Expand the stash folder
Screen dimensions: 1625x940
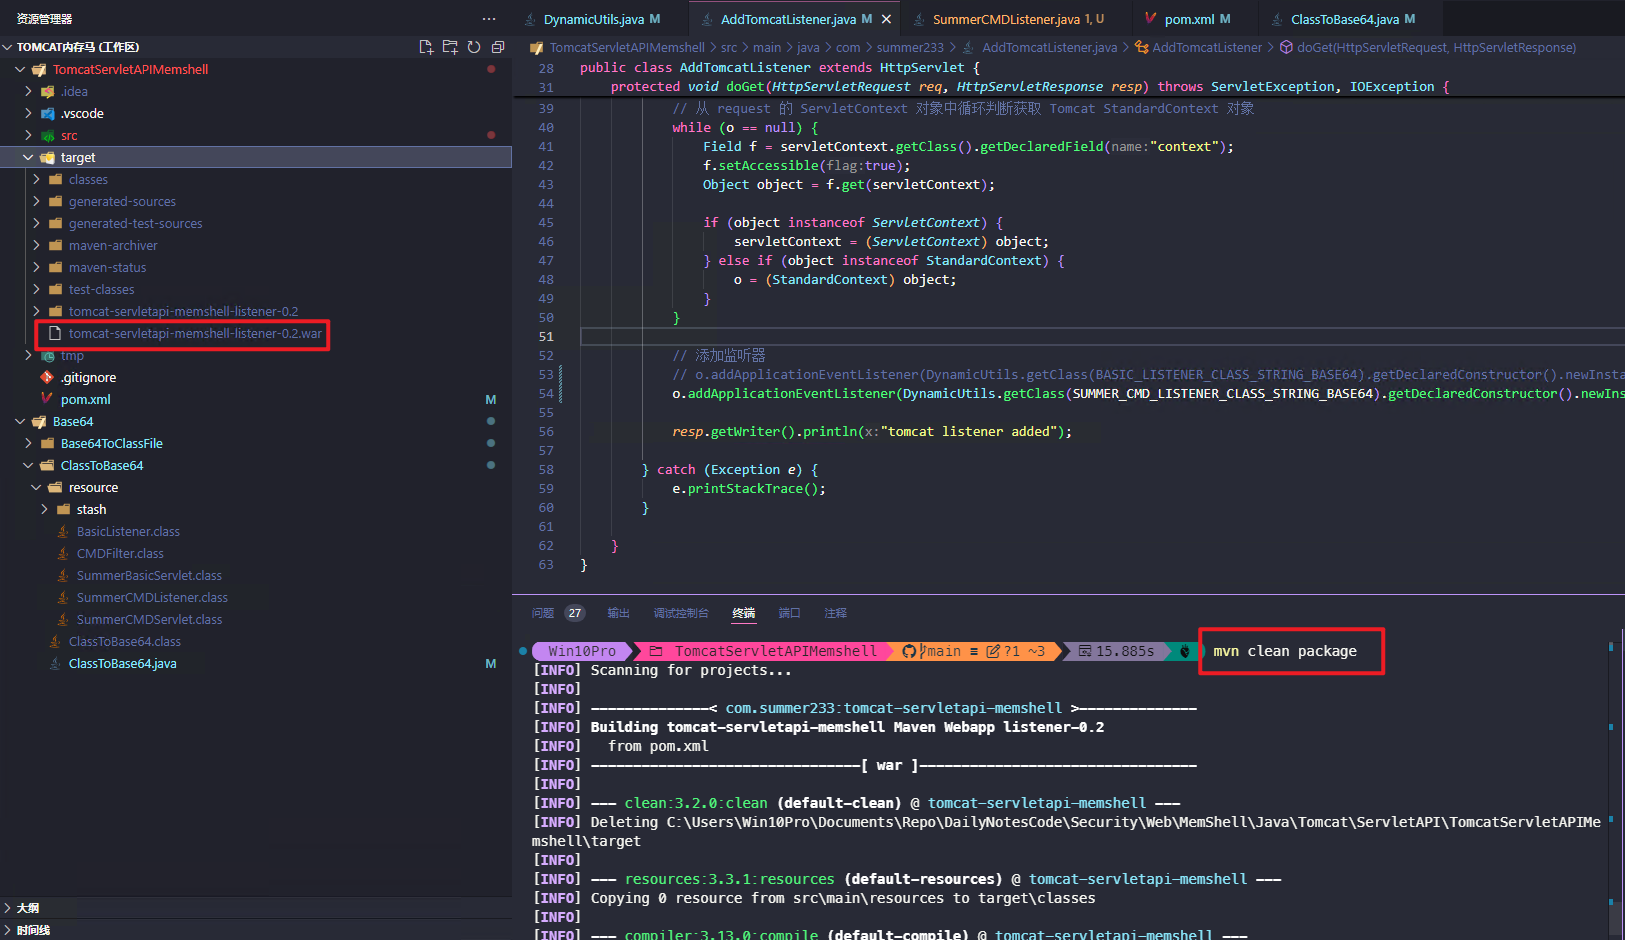44,509
